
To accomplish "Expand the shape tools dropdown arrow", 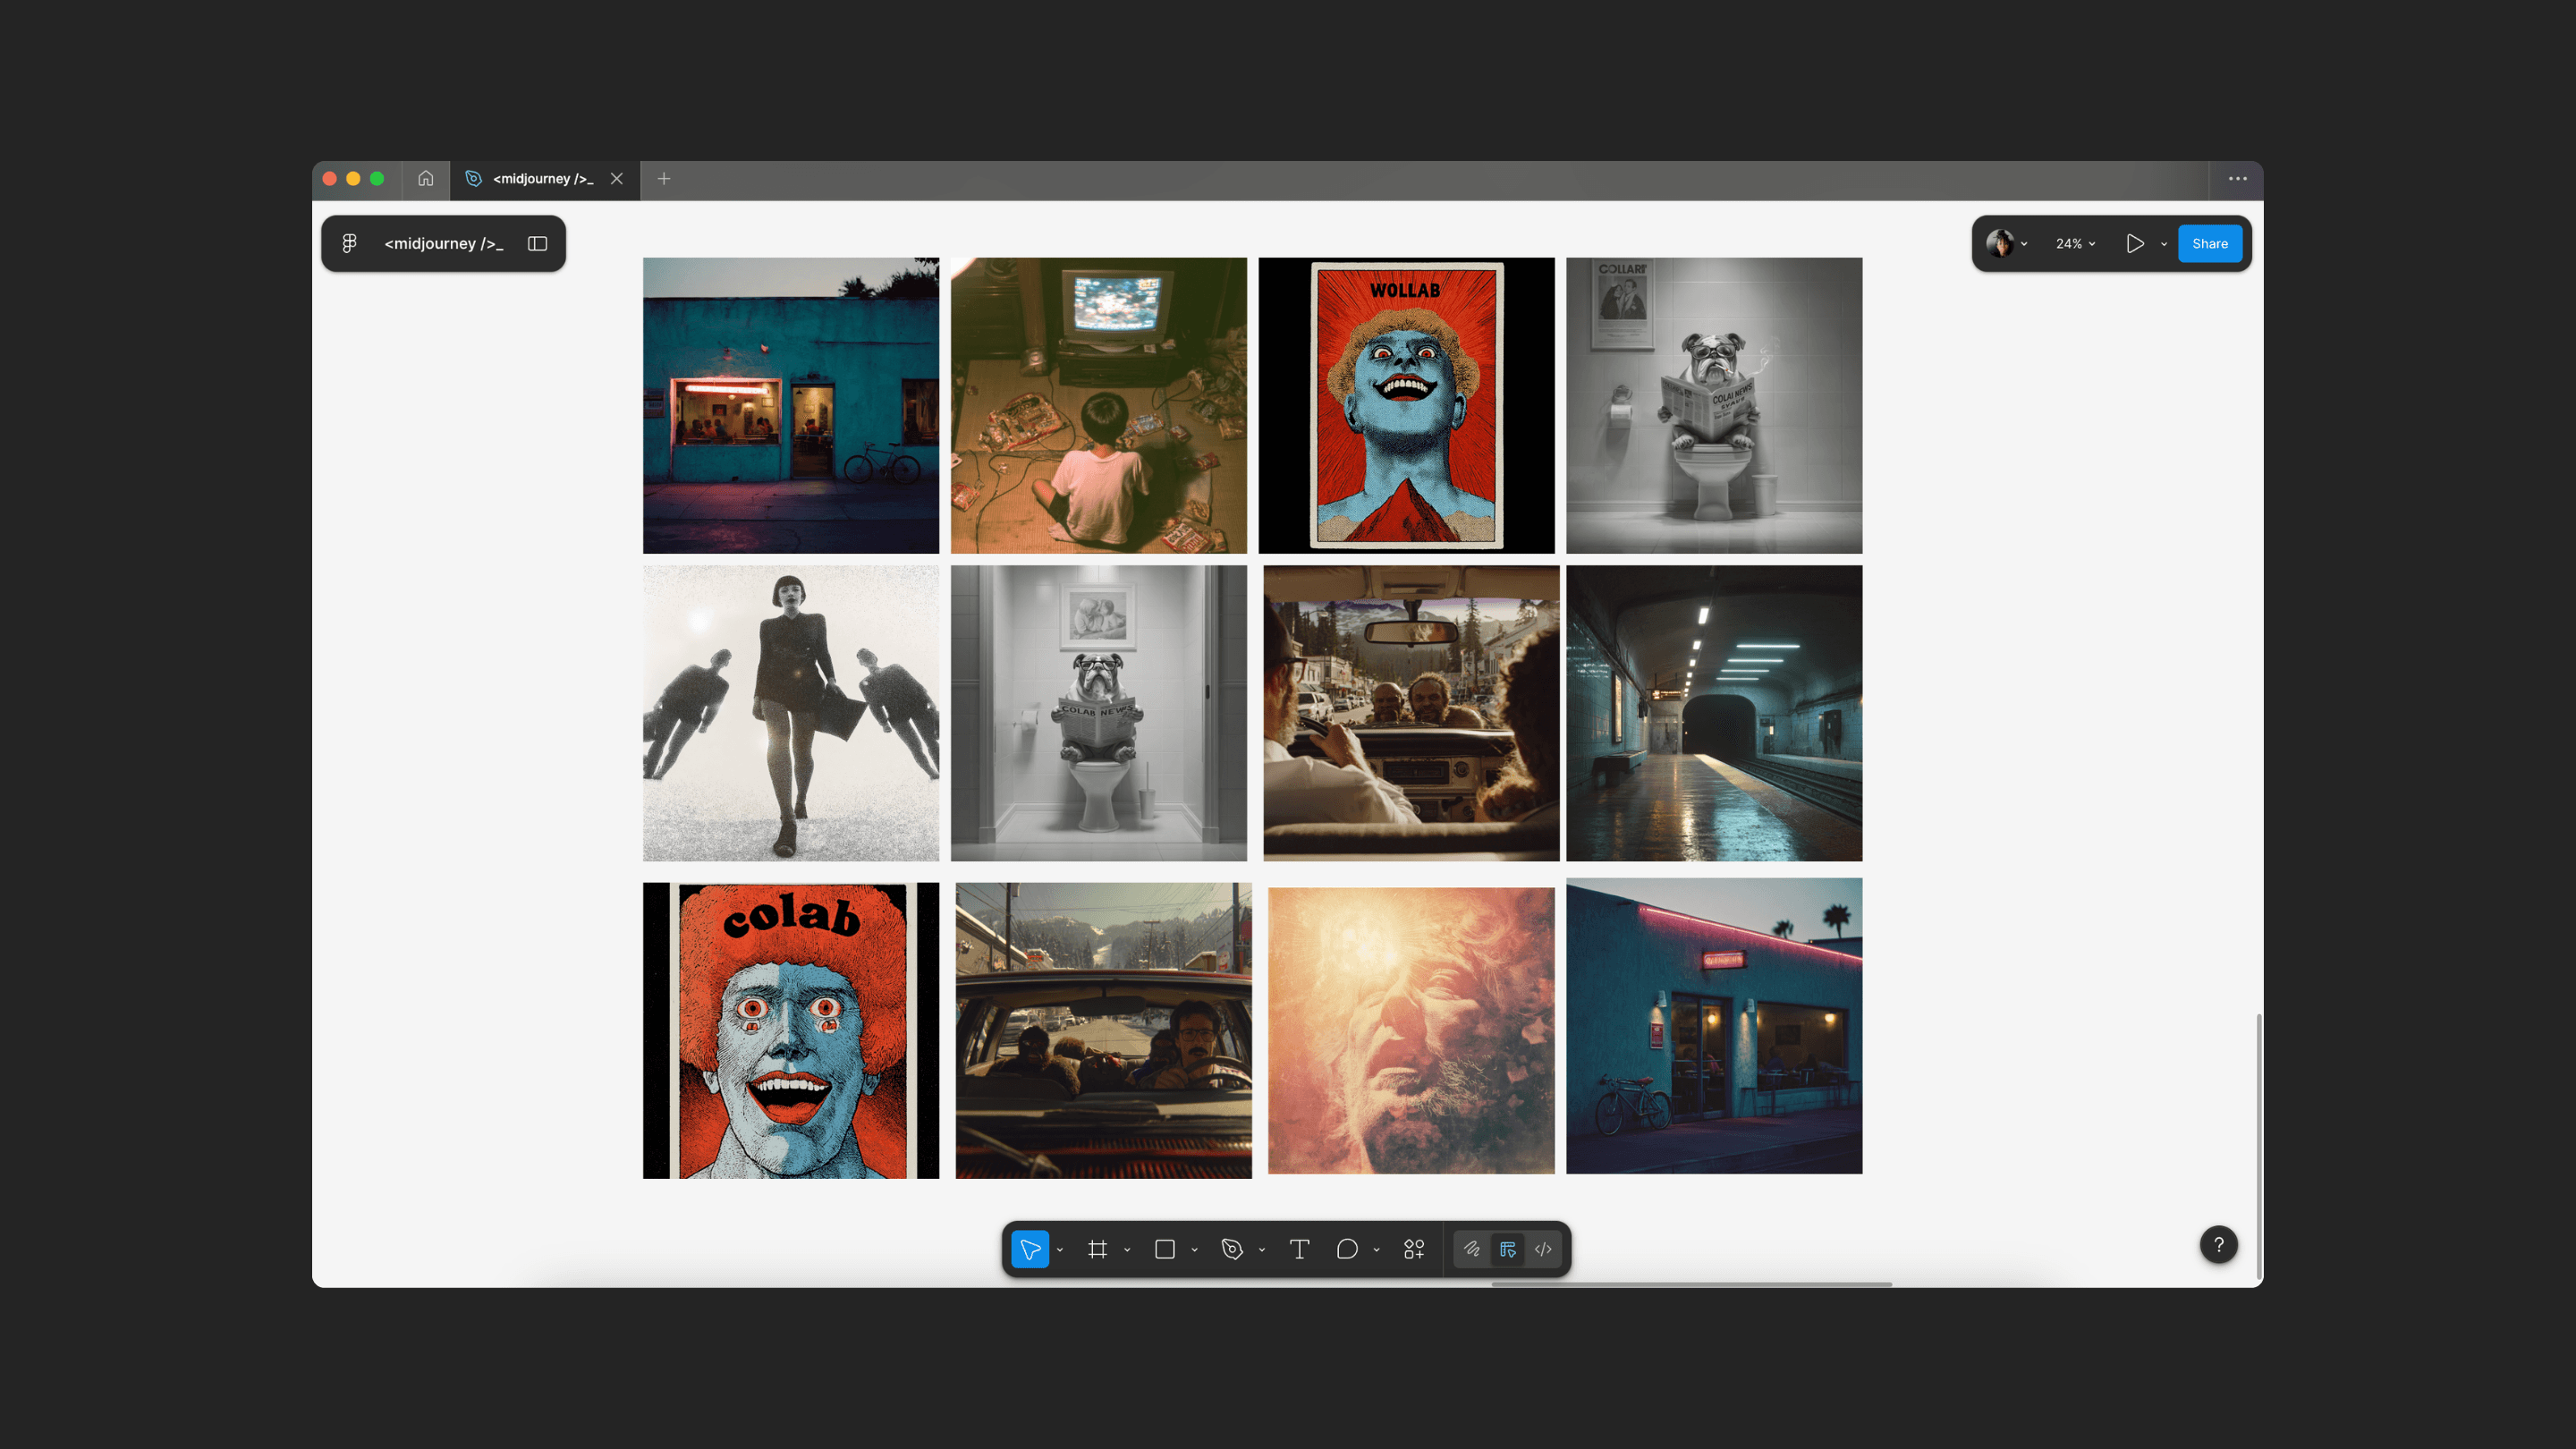I will tap(1194, 1250).
